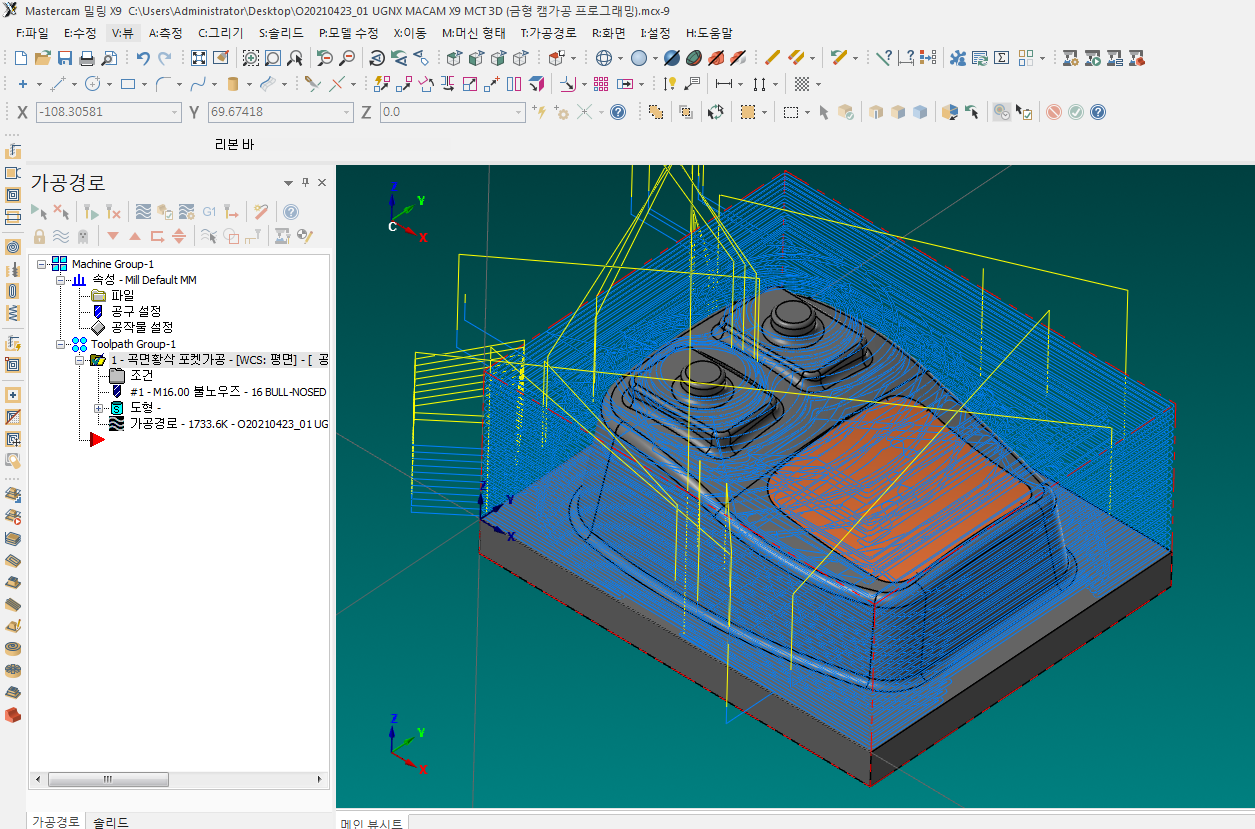The width and height of the screenshot is (1255, 829).
Task: Click the red insert arrow in tree
Action: pos(97,439)
